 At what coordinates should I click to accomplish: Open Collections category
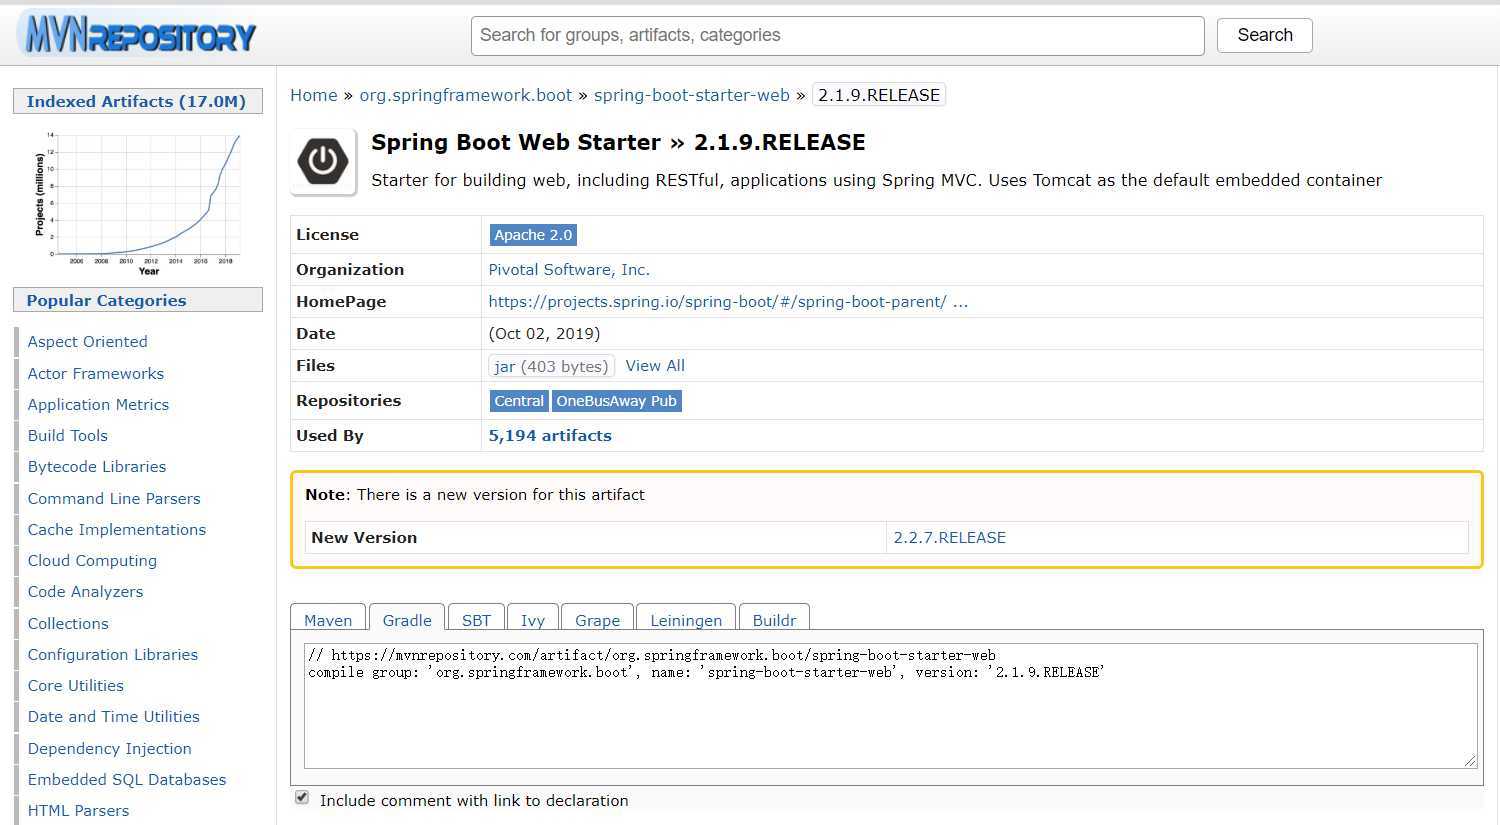point(68,624)
